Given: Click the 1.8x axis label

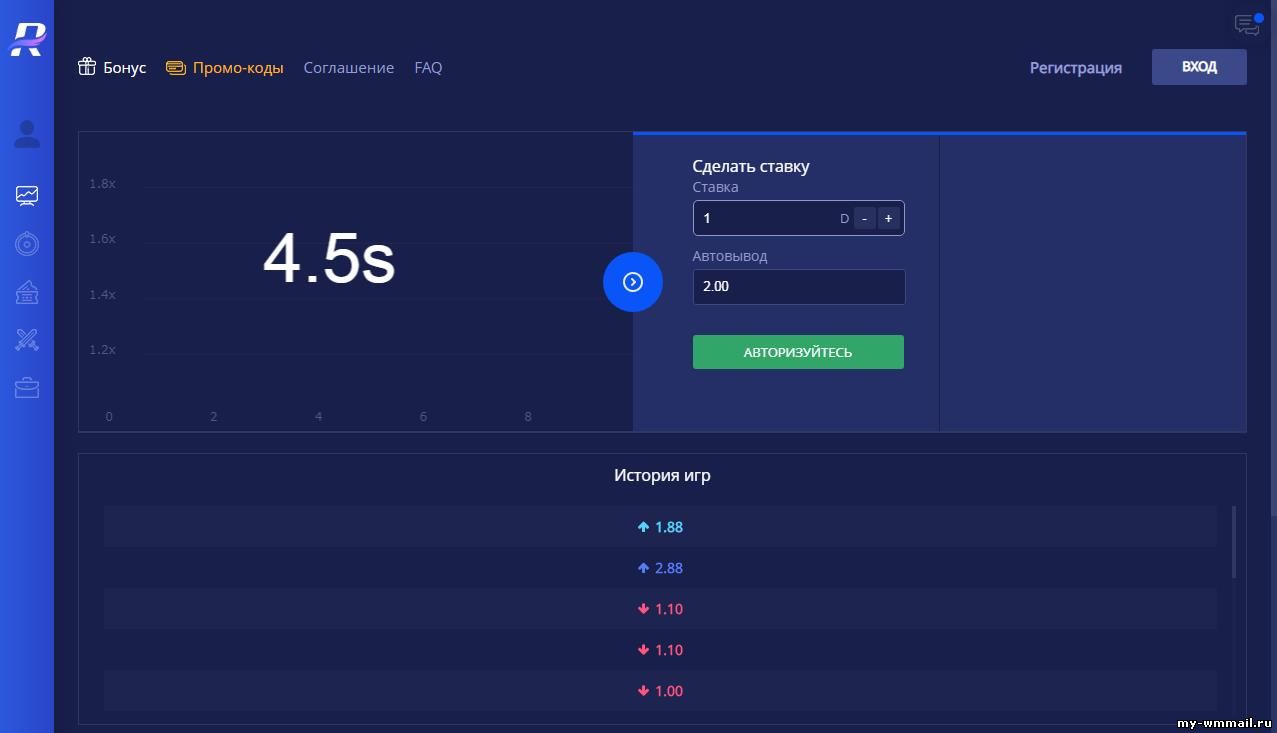Looking at the screenshot, I should pos(102,184).
